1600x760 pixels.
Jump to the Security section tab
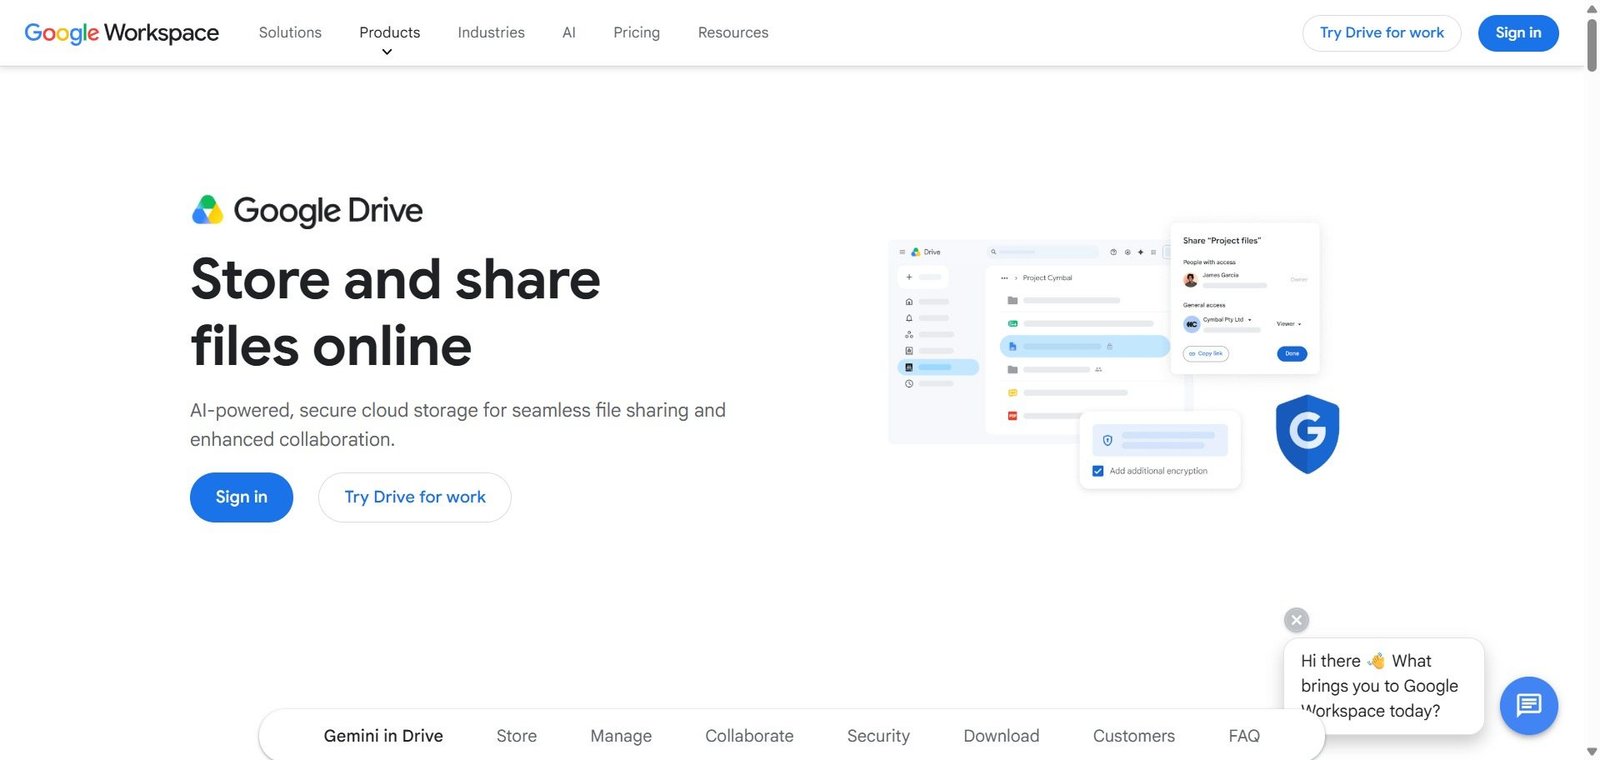click(878, 736)
